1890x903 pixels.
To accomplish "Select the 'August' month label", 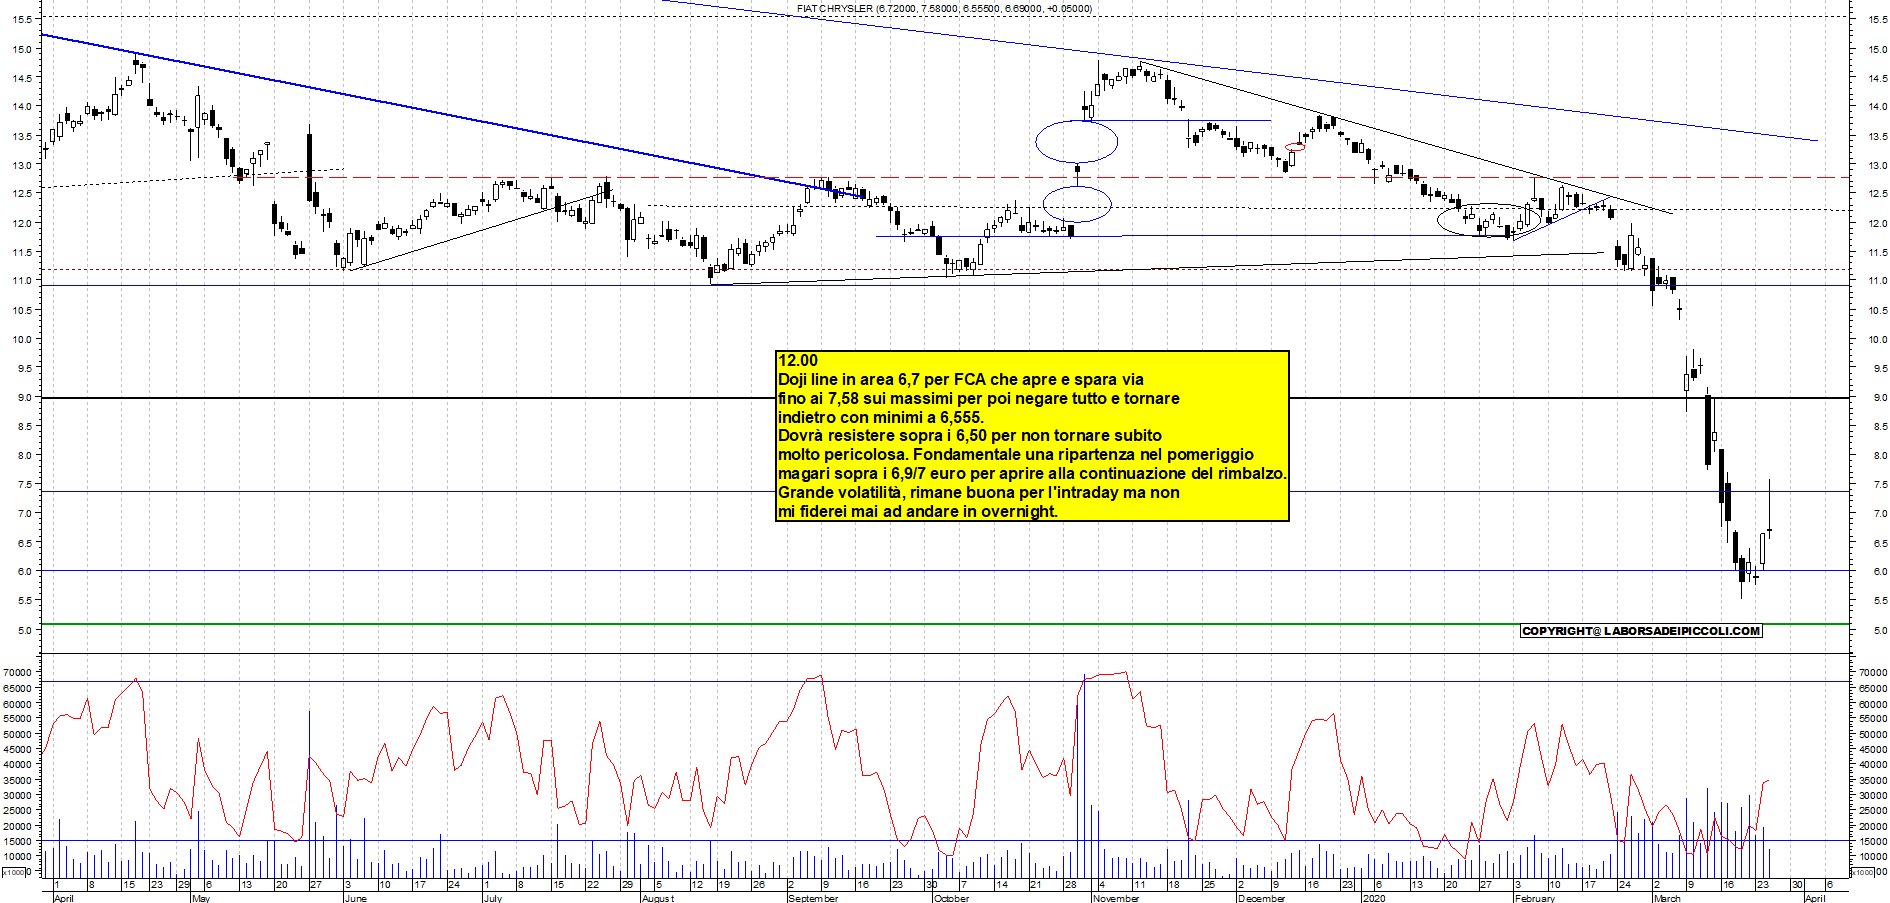I will (x=658, y=898).
